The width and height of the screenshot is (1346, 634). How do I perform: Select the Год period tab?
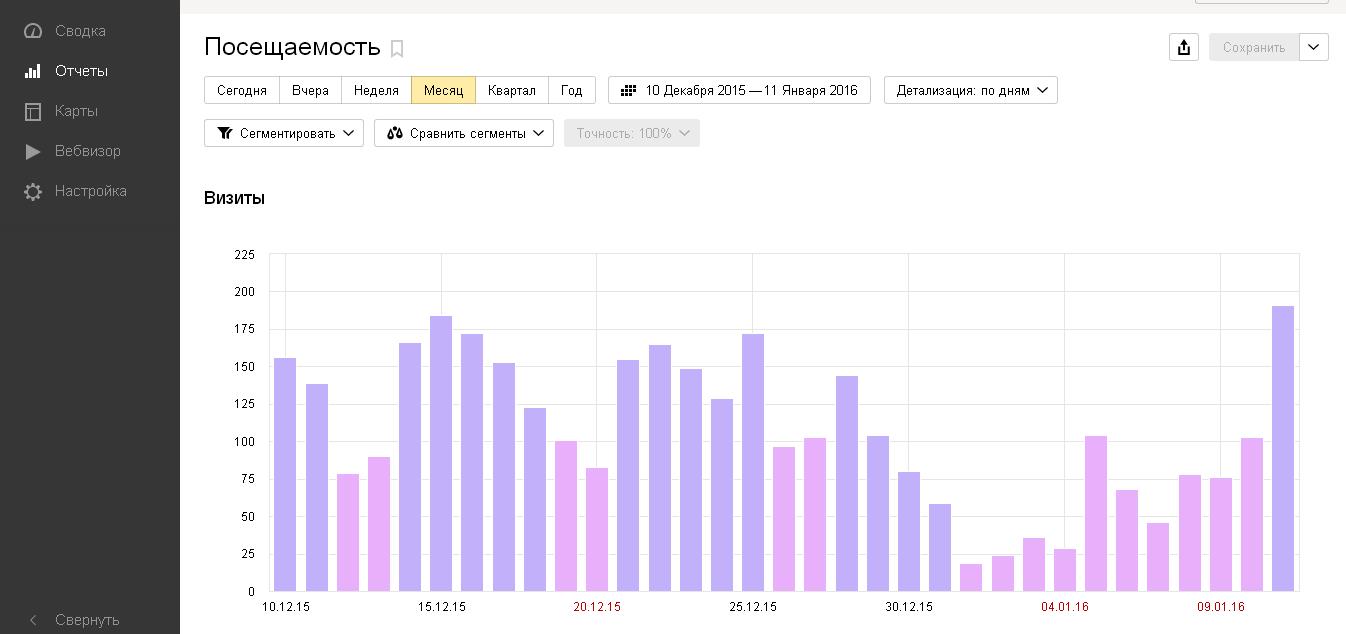[572, 90]
